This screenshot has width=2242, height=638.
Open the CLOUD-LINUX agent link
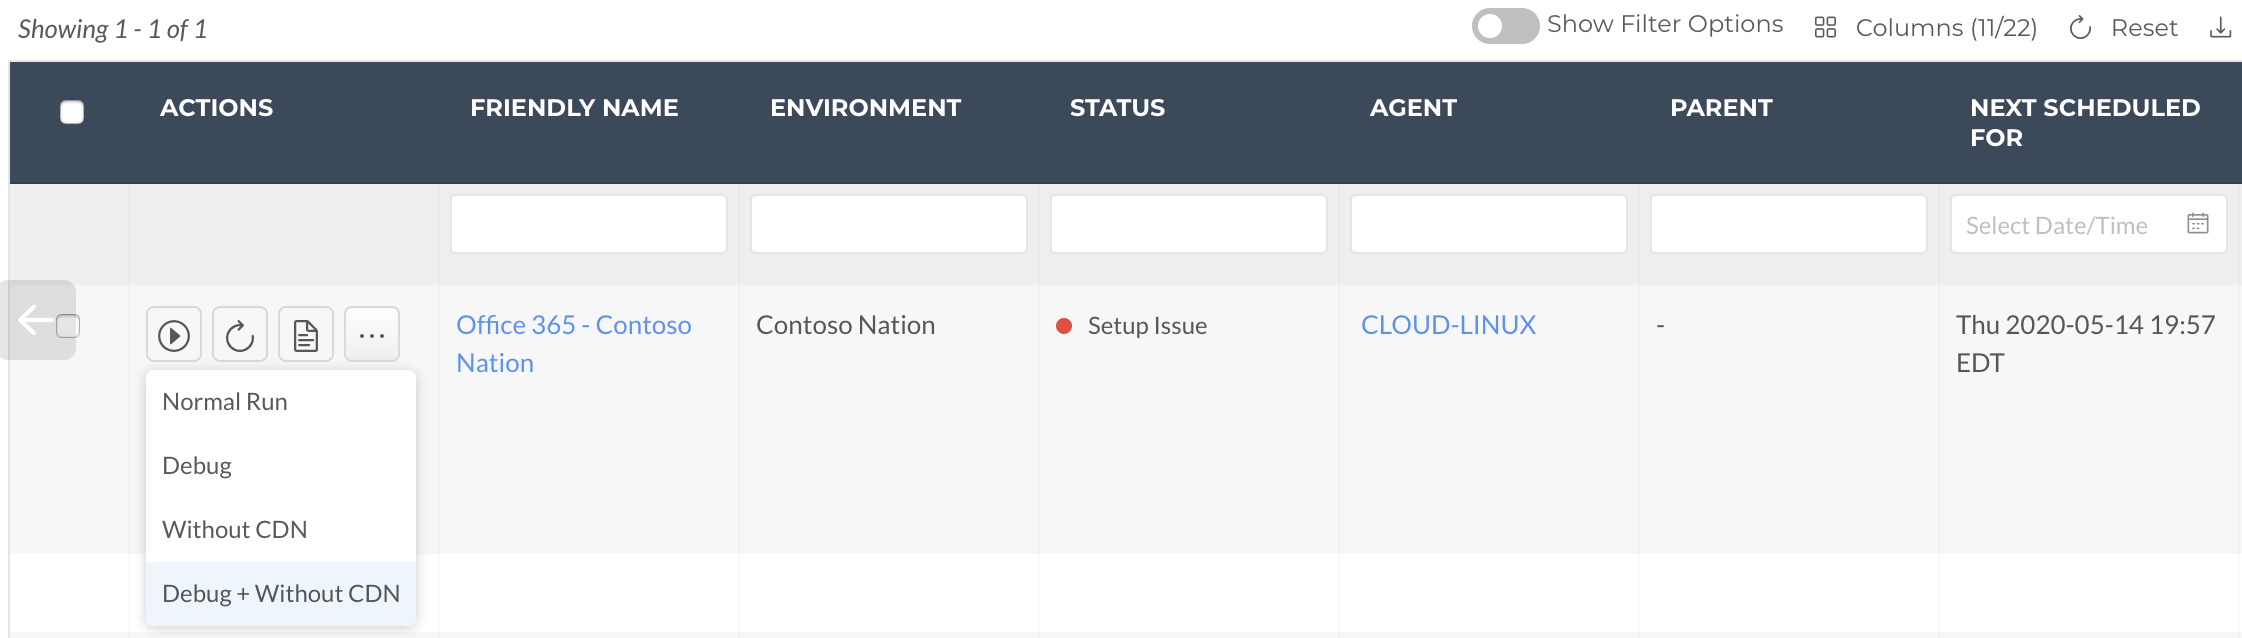tap(1448, 325)
